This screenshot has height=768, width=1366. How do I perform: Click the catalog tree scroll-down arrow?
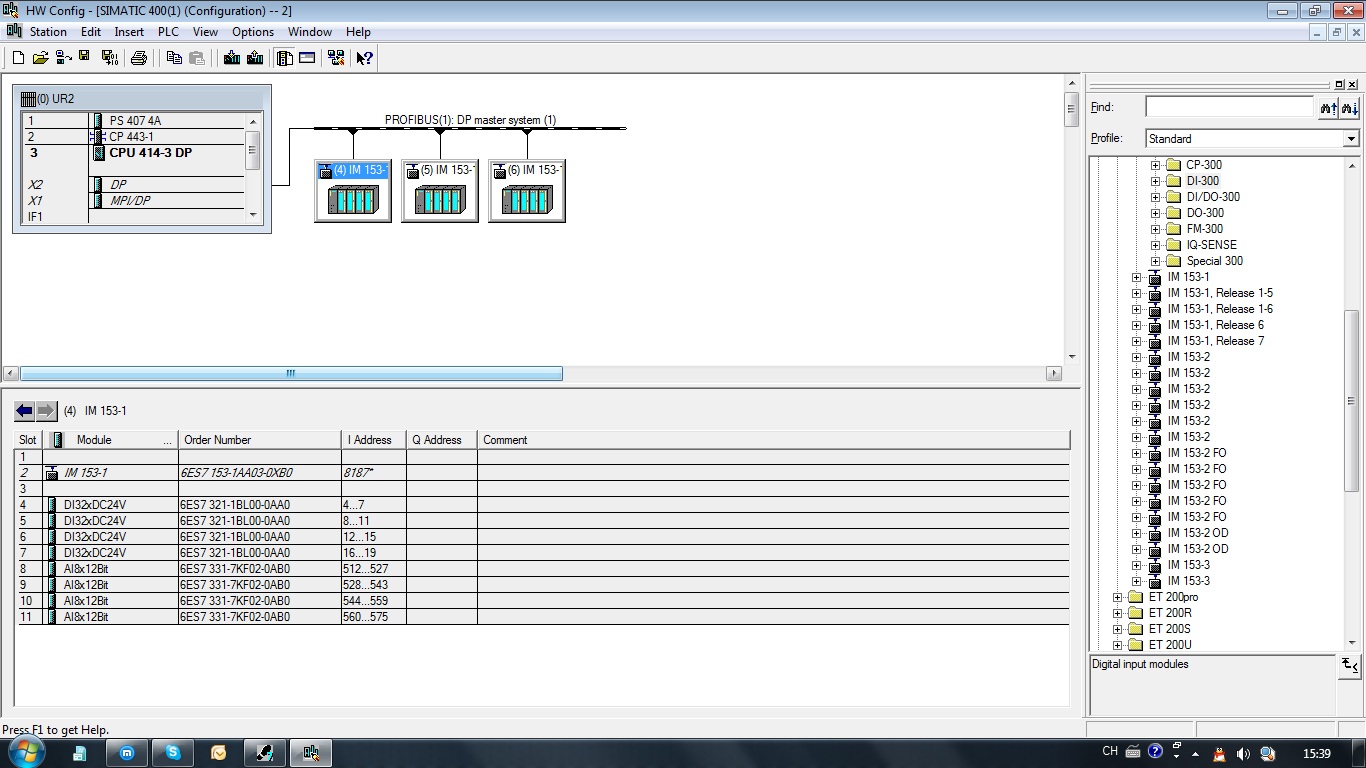point(1352,643)
